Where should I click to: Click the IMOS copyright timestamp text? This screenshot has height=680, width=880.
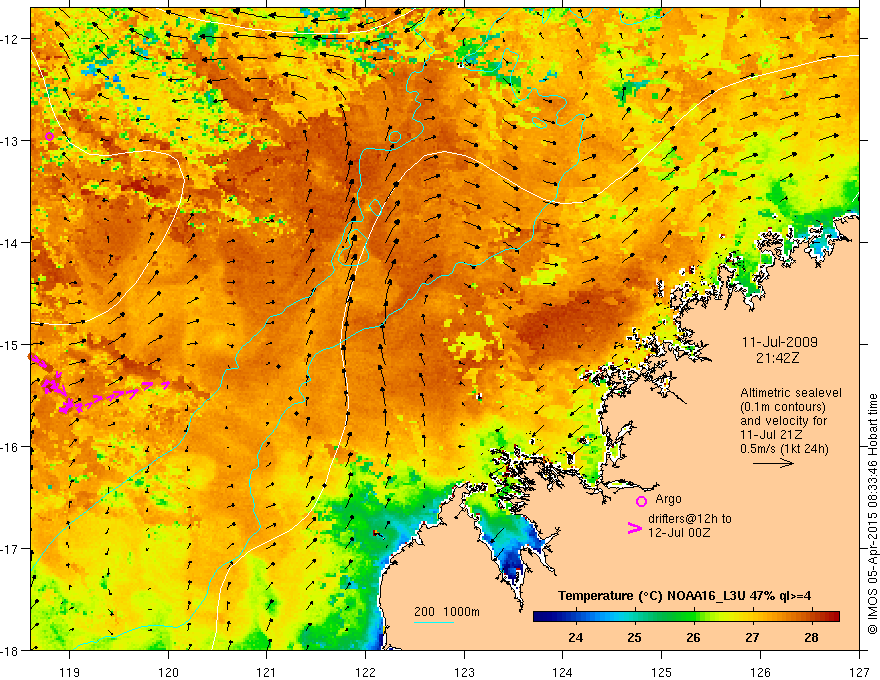pyautogui.click(x=872, y=513)
